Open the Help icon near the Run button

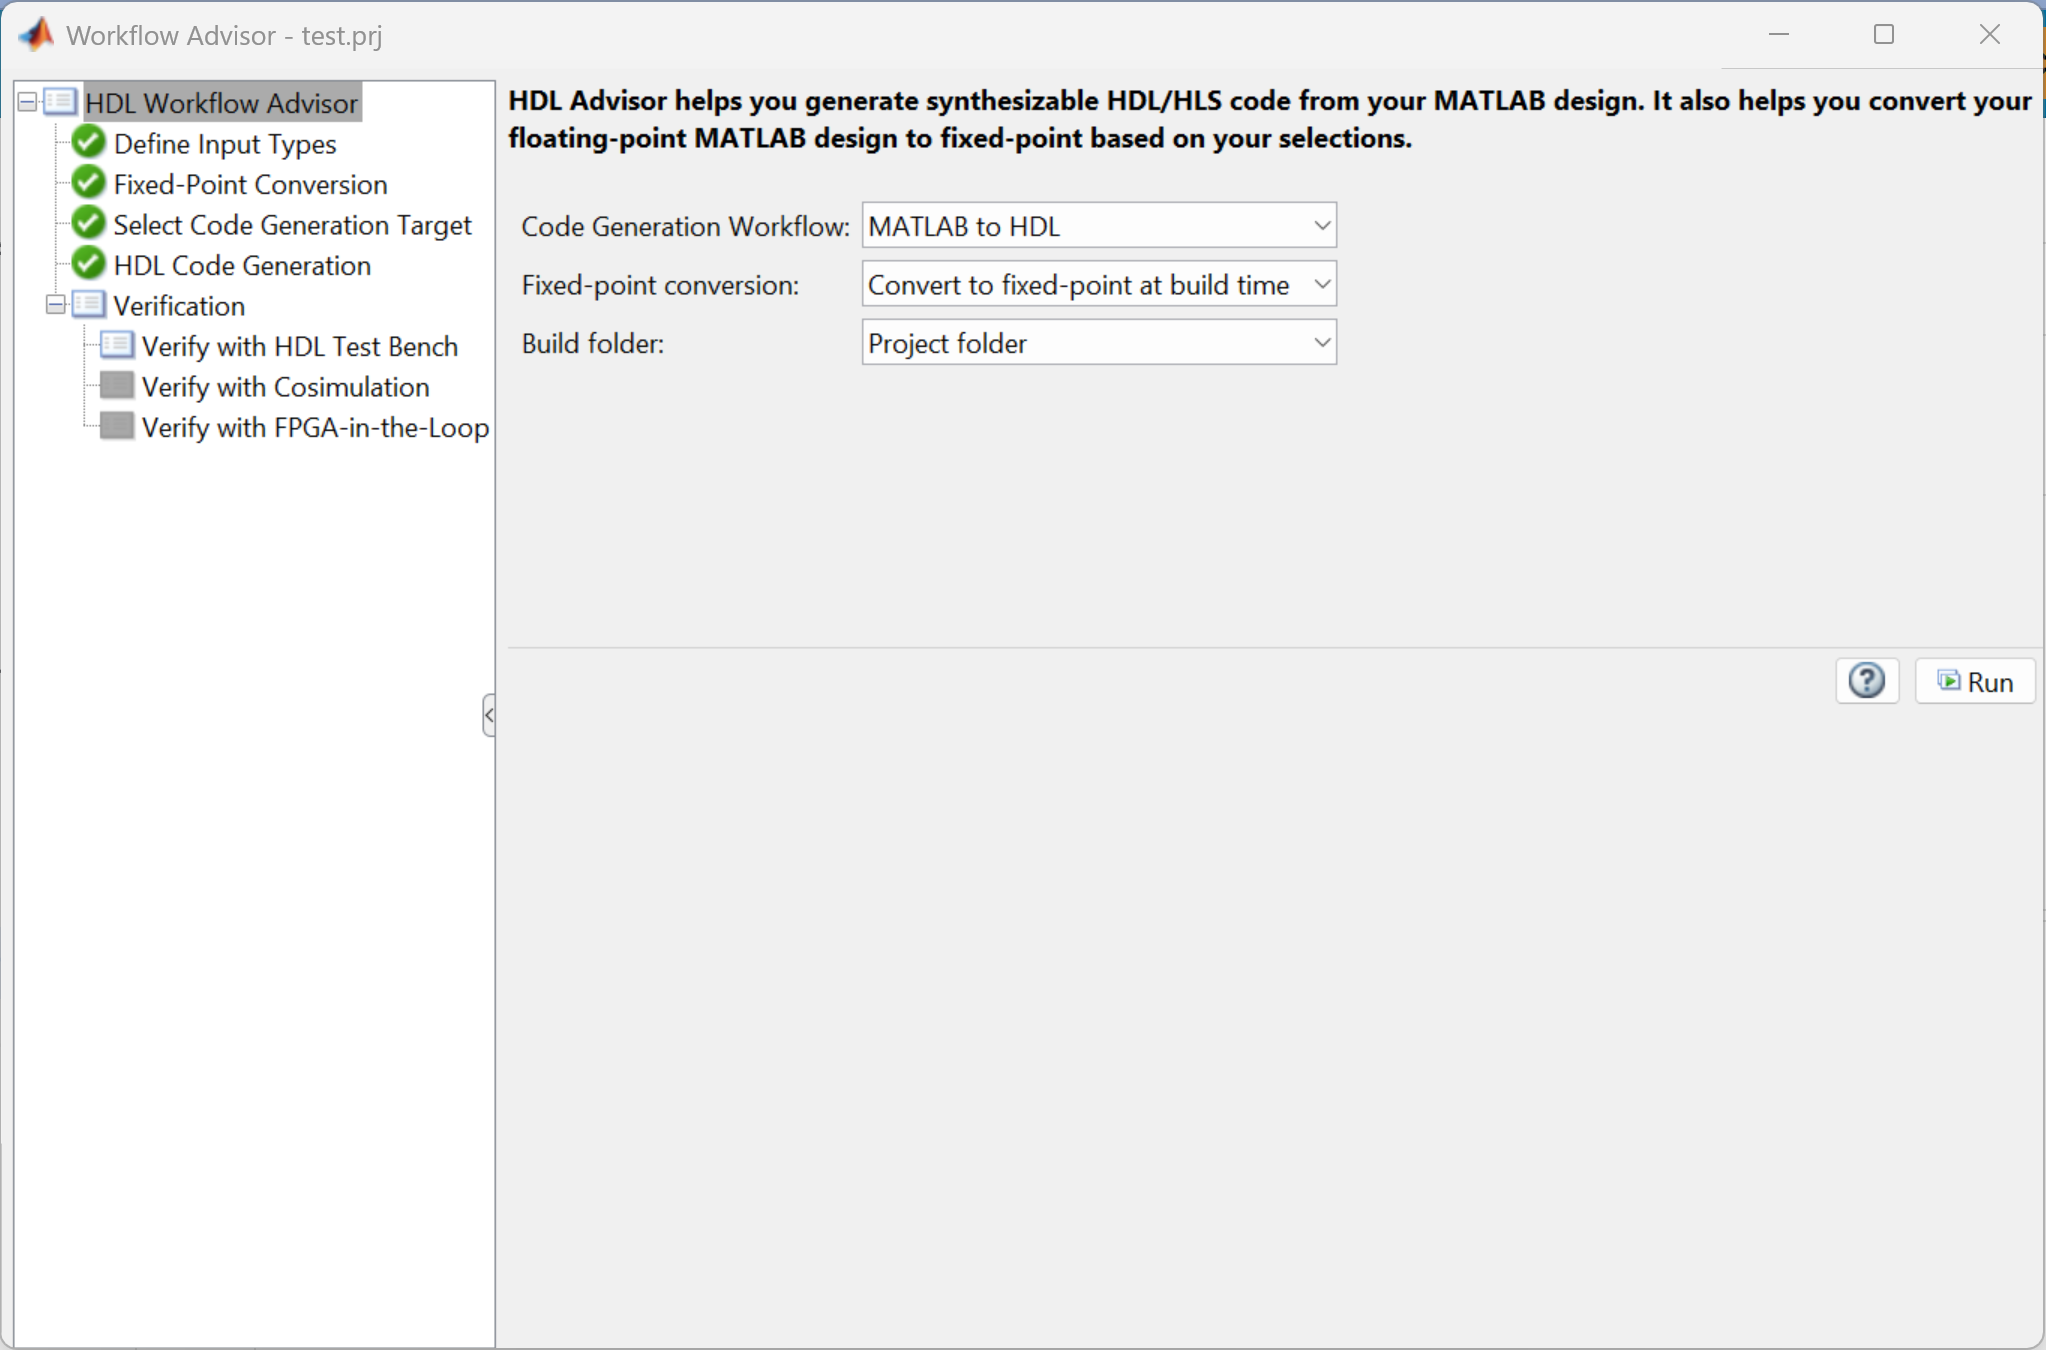click(x=1865, y=681)
